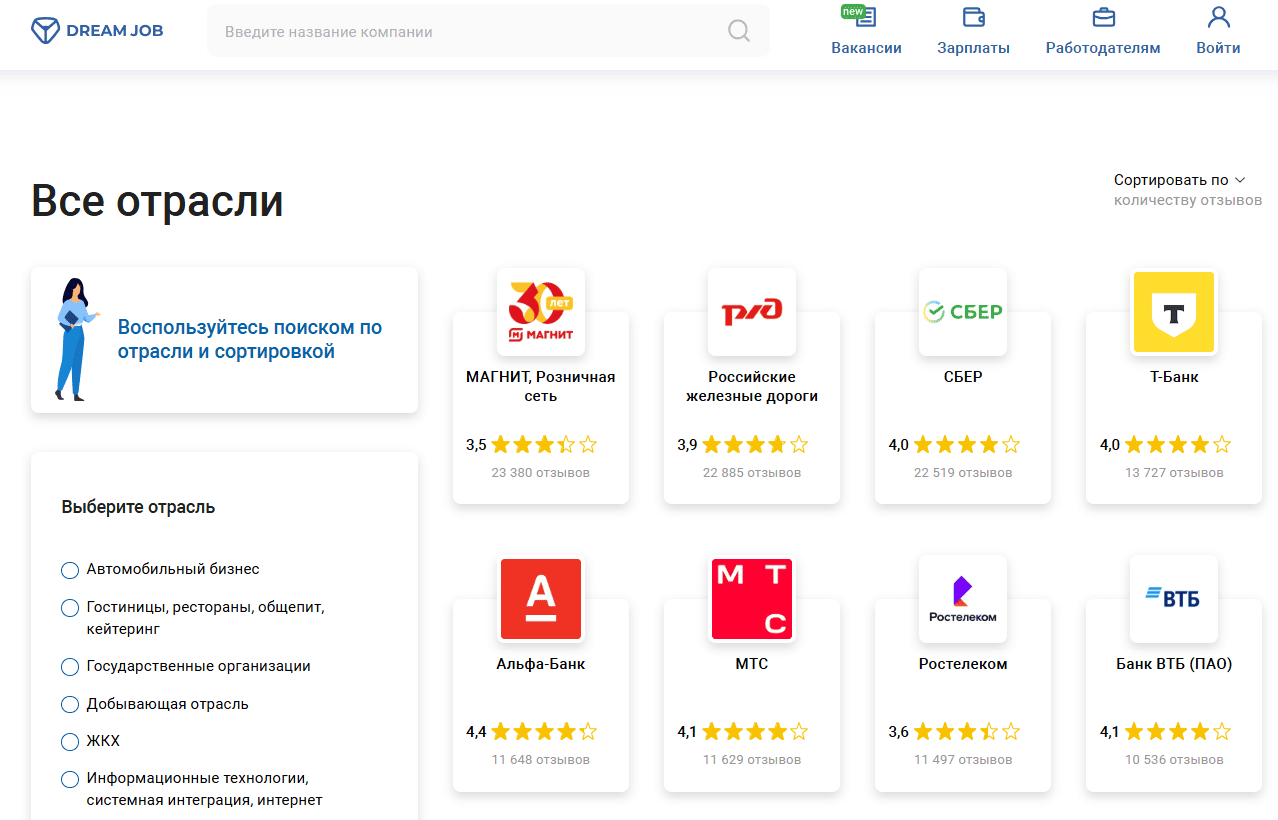Open the Т-Банк company name link
Screen dimensions: 1278x820
pyautogui.click(x=1174, y=377)
